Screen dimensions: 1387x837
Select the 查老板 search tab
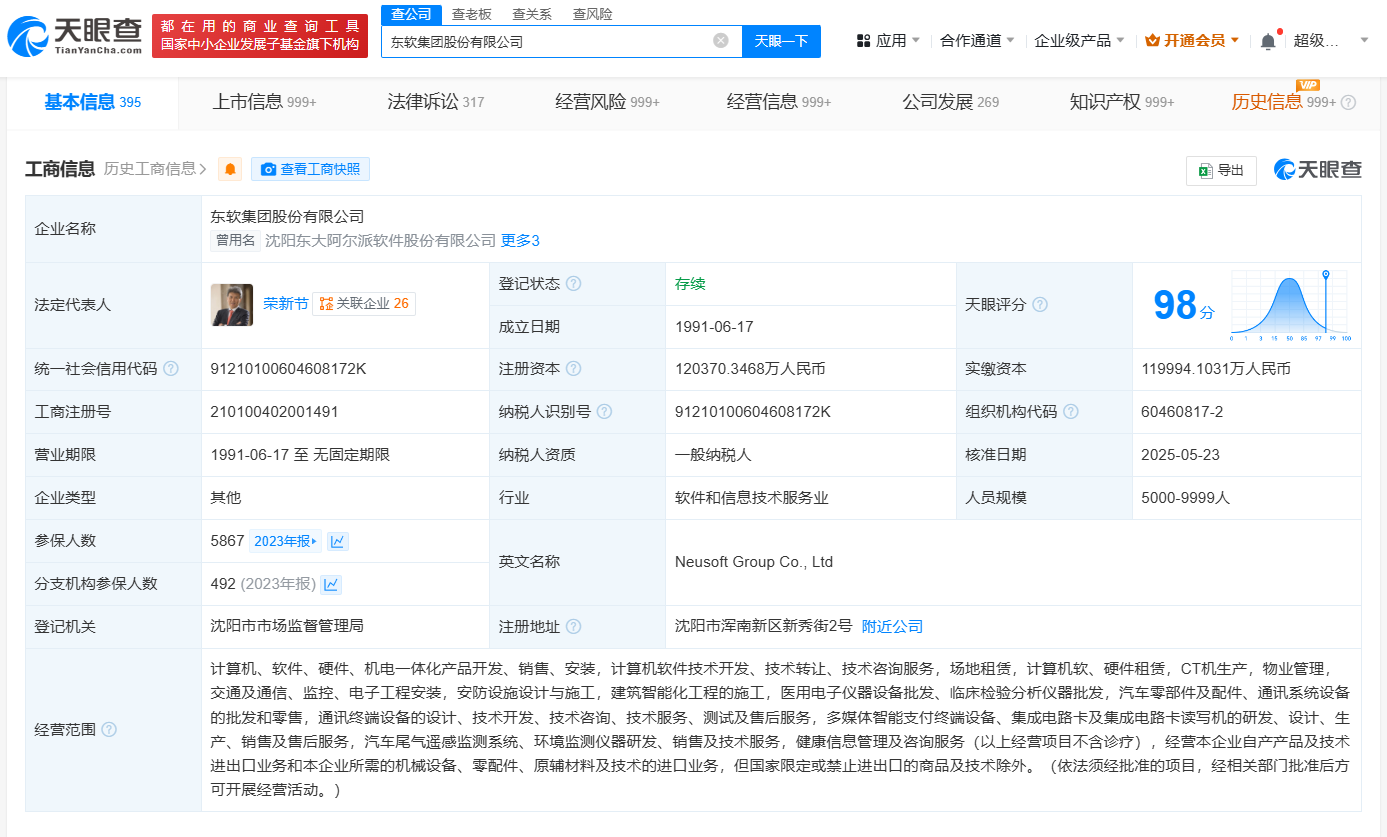click(x=471, y=14)
